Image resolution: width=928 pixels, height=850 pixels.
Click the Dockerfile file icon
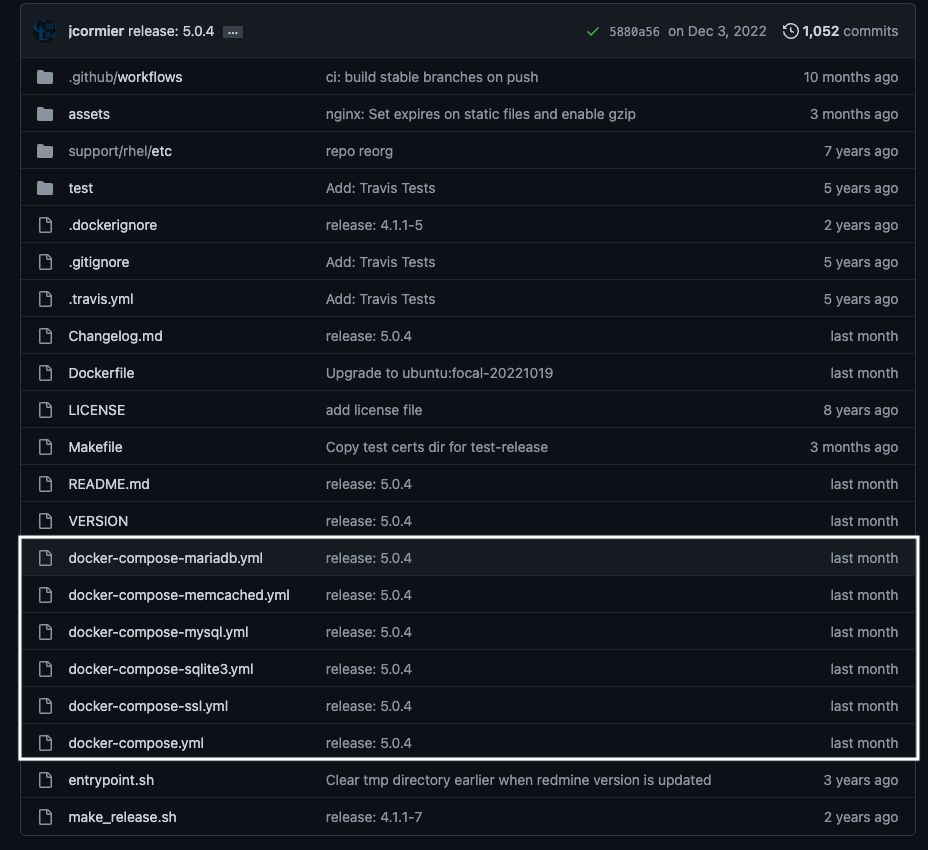click(45, 373)
